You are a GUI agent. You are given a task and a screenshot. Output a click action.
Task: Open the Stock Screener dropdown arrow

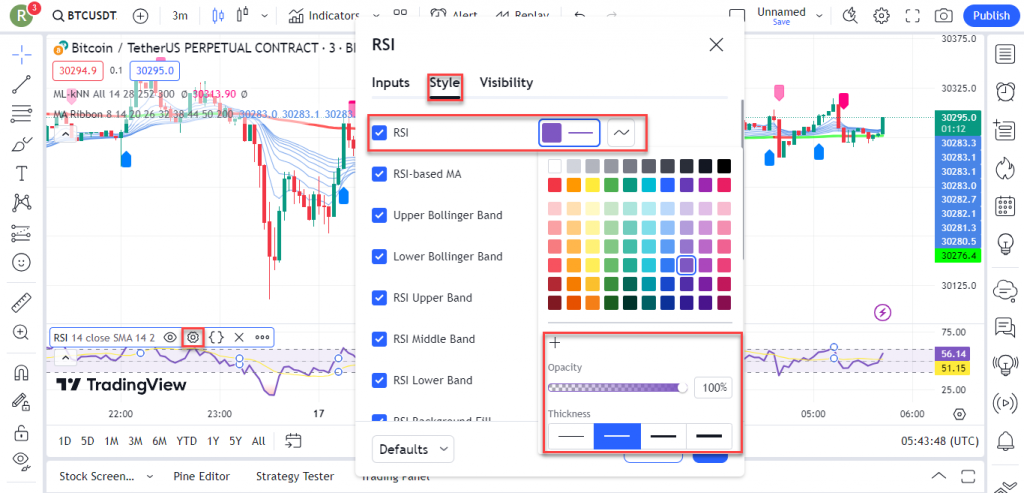tap(150, 476)
